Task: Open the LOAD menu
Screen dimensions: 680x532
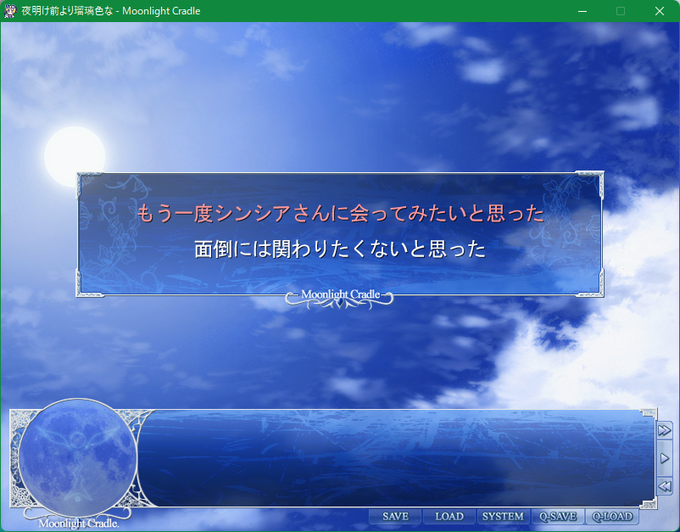Action: point(449,516)
